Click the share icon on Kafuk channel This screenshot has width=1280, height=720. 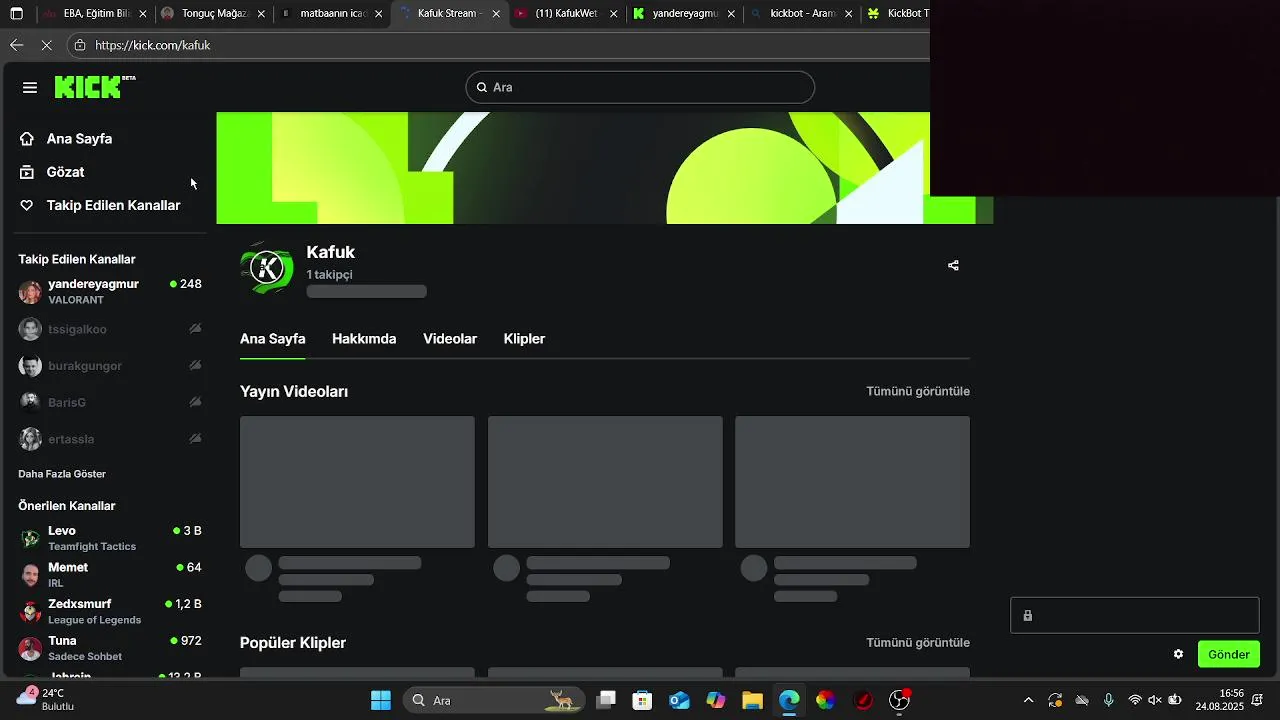953,266
